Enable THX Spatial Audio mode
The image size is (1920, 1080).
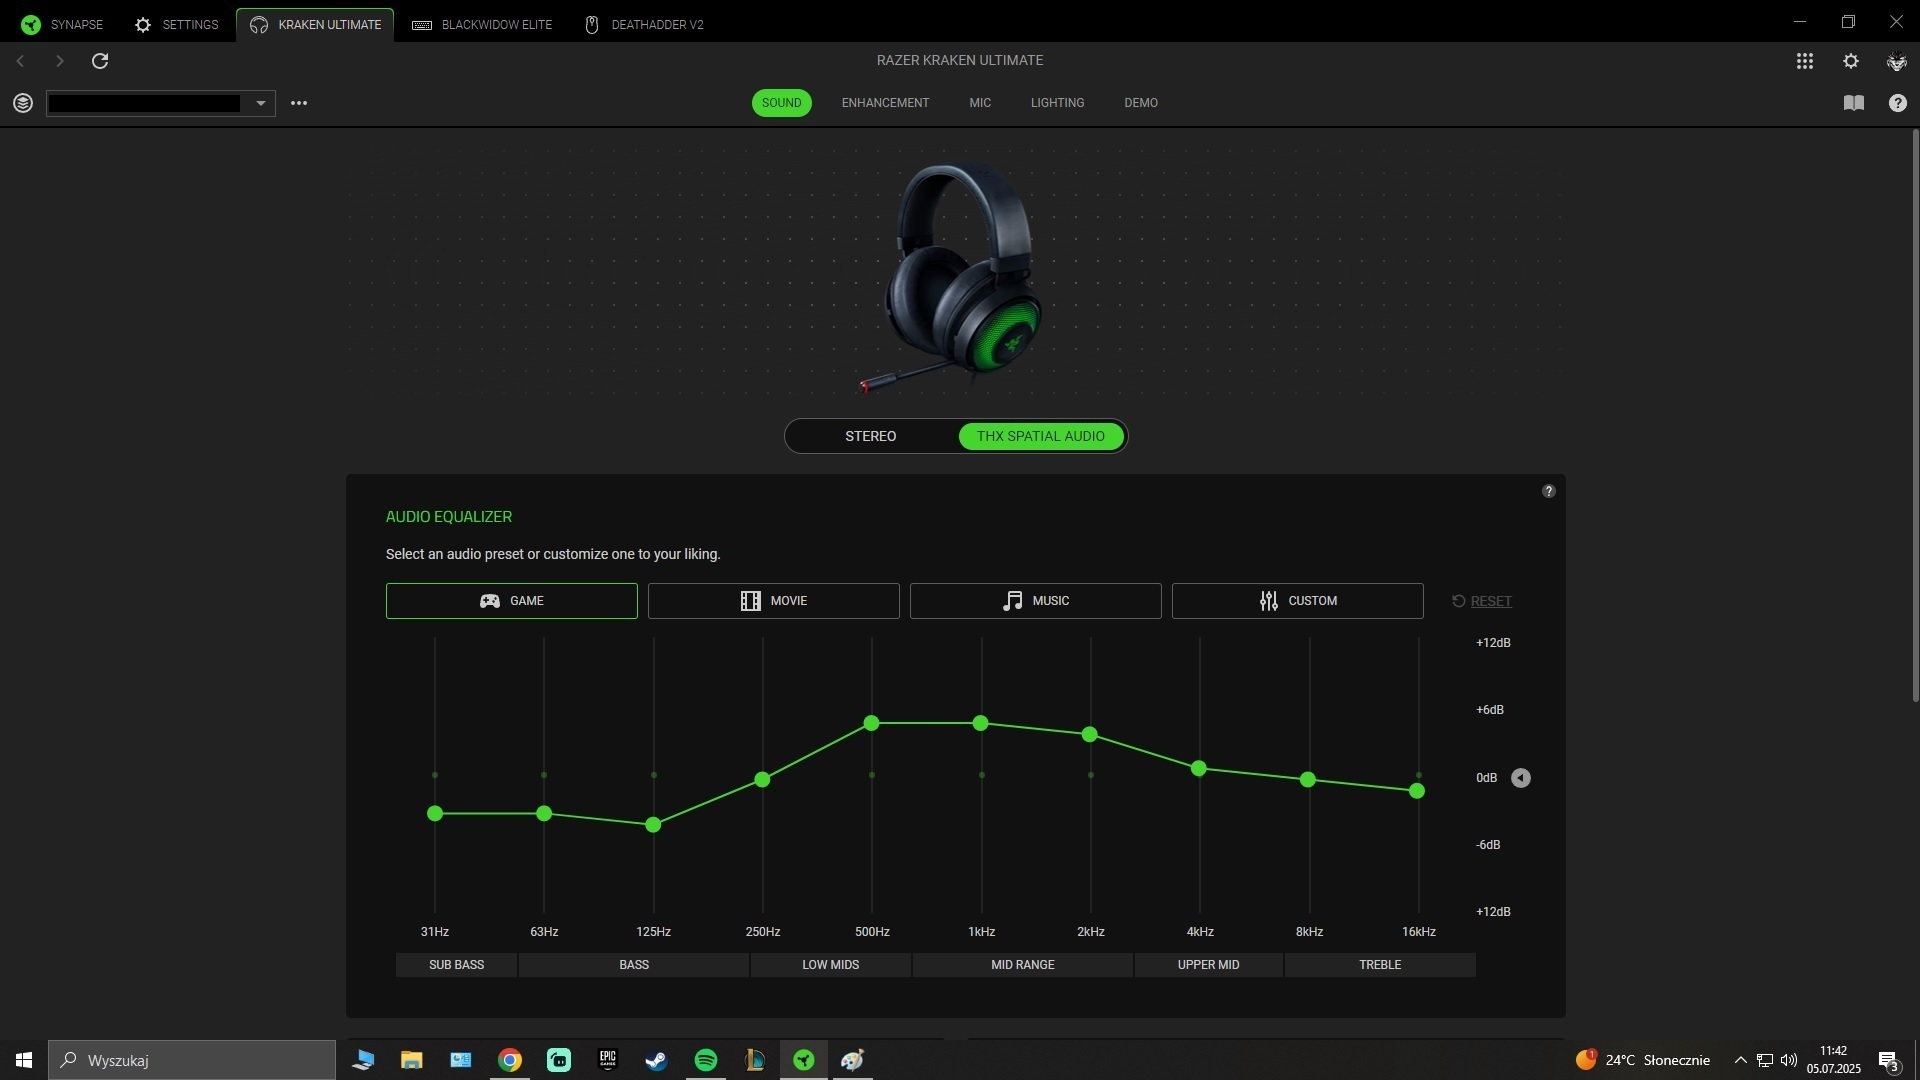click(1040, 436)
